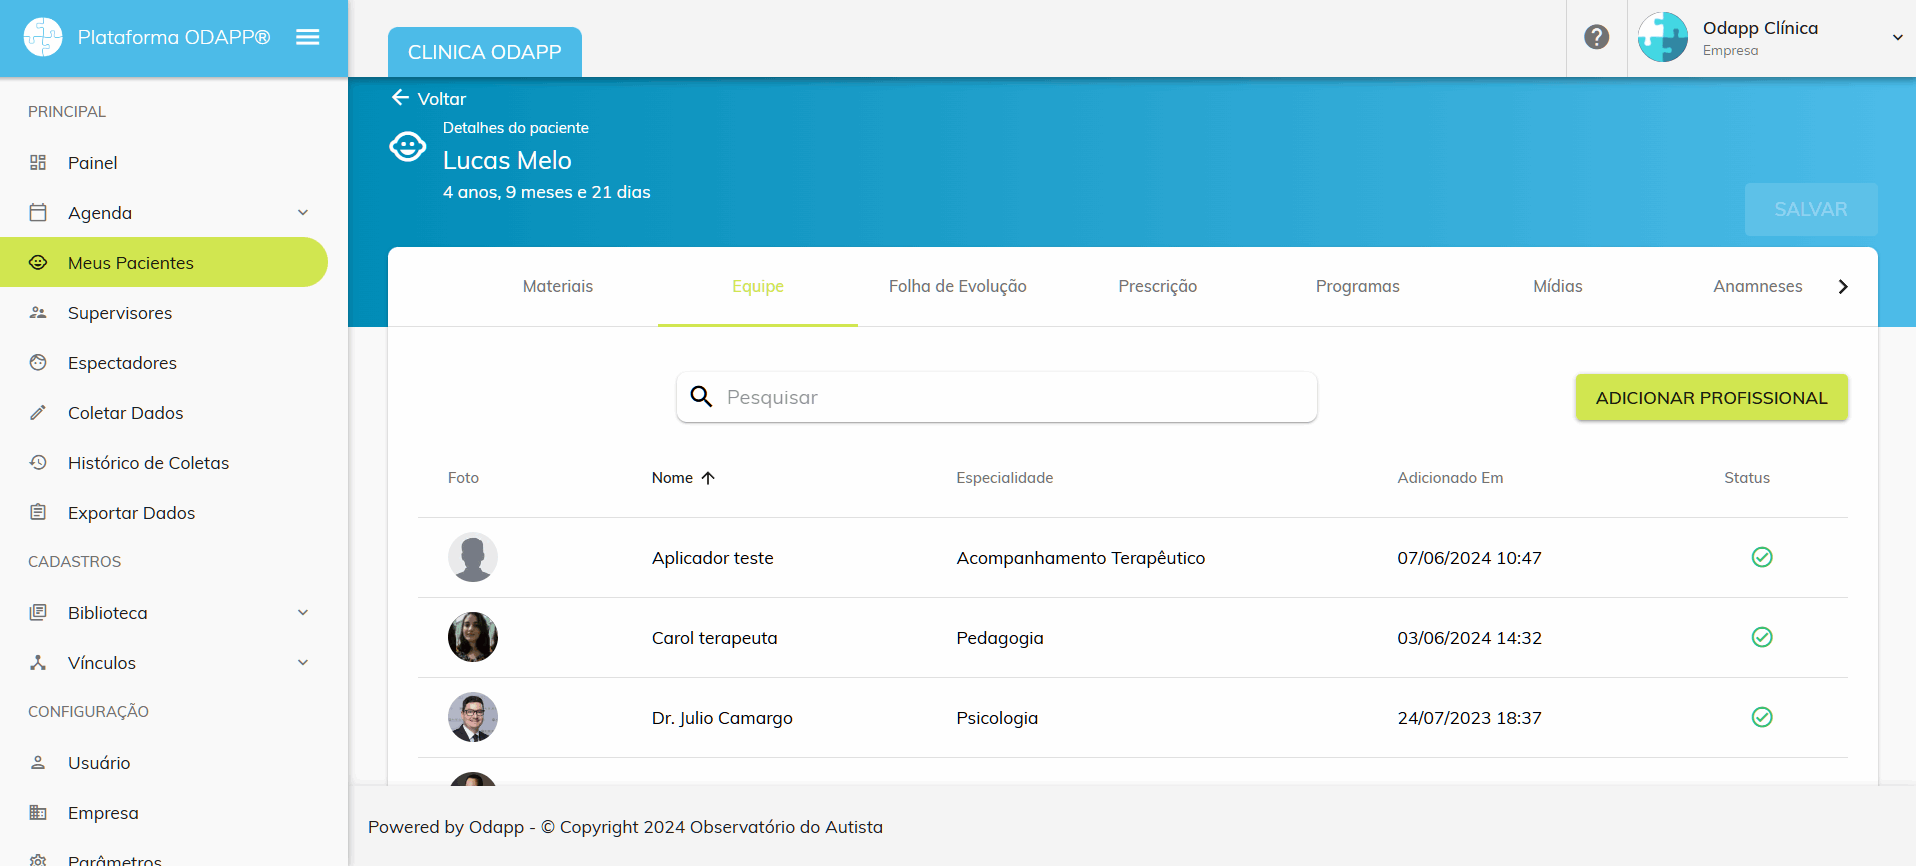The image size is (1916, 866).
Task: Switch to the Mídias tab
Action: (x=1558, y=286)
